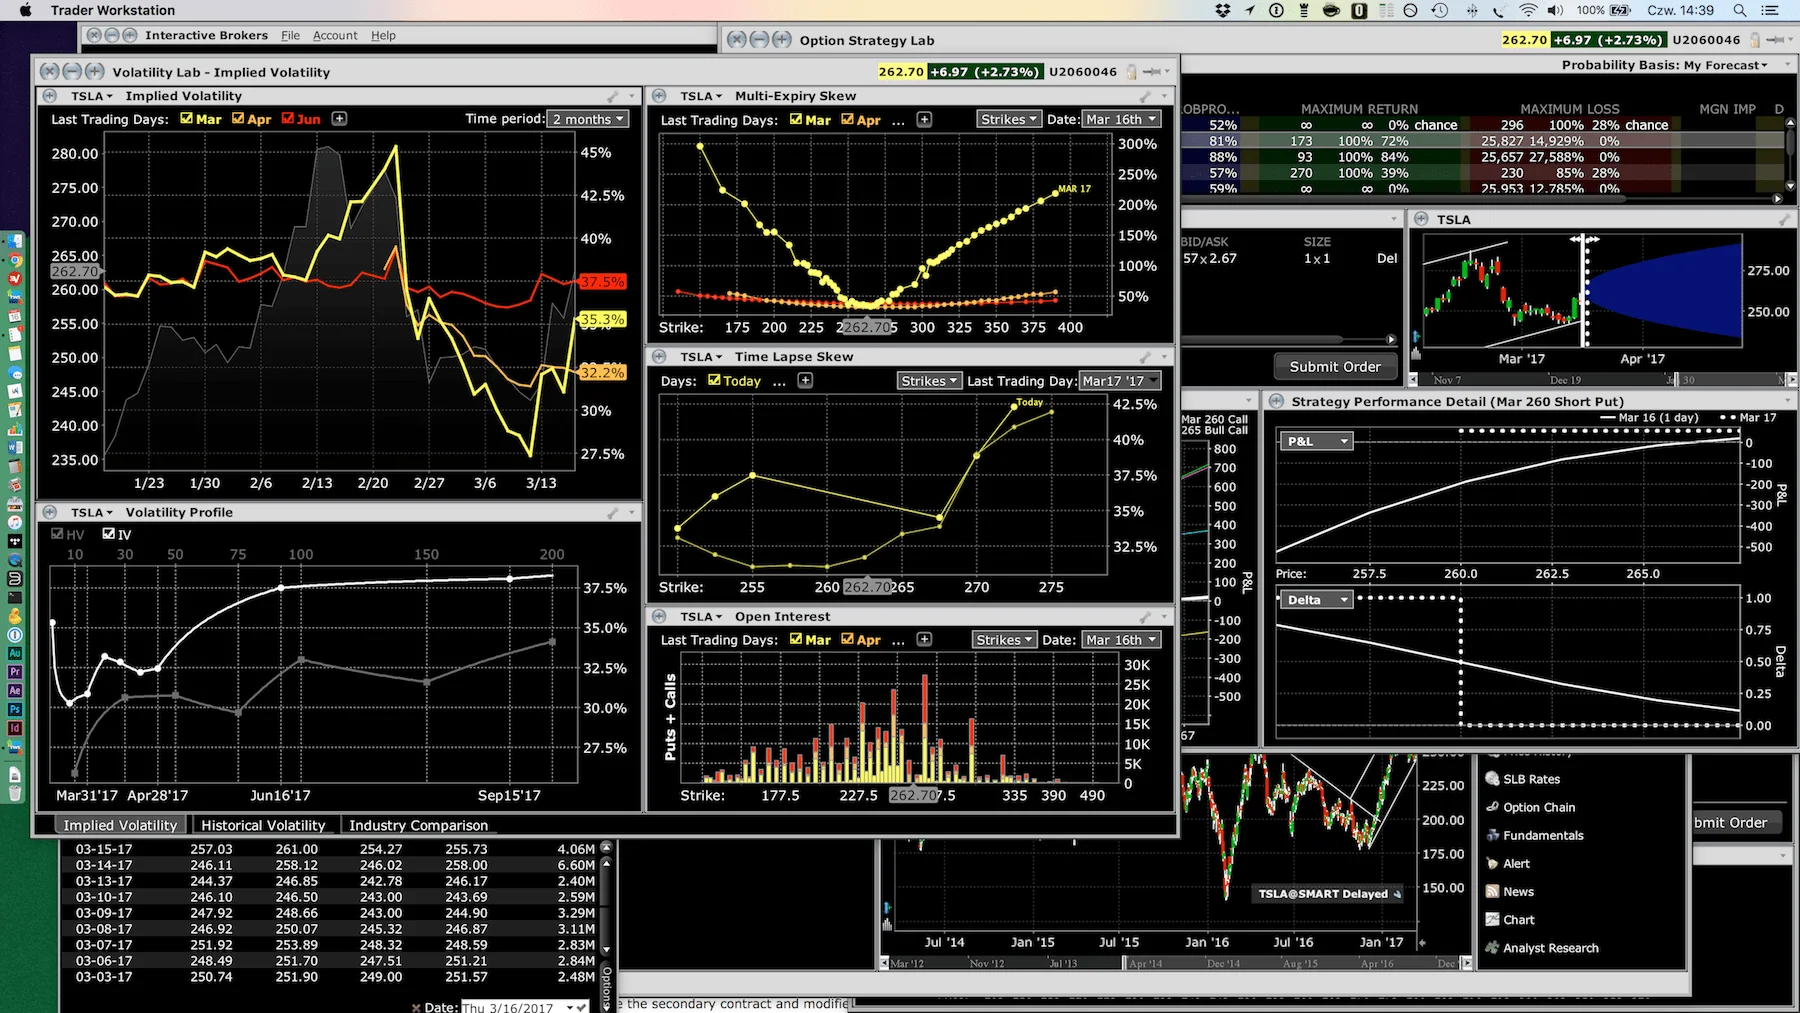The width and height of the screenshot is (1800, 1013).
Task: Click the circular plus icon beside TSLA Time Lapse Skew
Action: pyautogui.click(x=660, y=357)
